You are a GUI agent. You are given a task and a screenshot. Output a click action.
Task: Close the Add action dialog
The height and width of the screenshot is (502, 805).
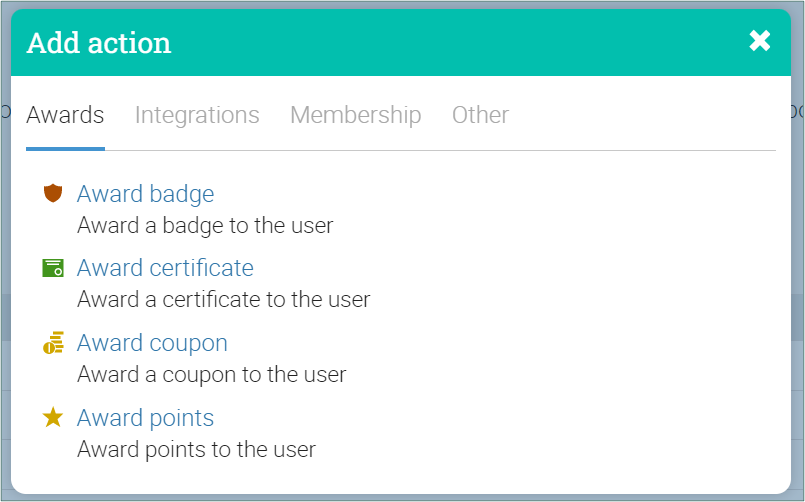pos(760,41)
